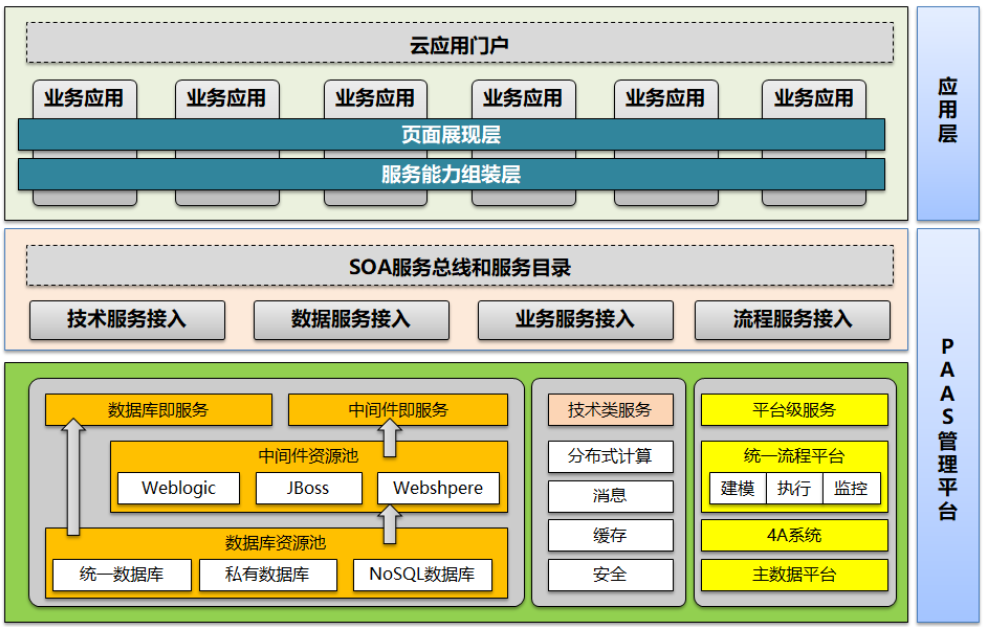984x627 pixels.
Task: Select the 消息 service block
Action: click(610, 496)
